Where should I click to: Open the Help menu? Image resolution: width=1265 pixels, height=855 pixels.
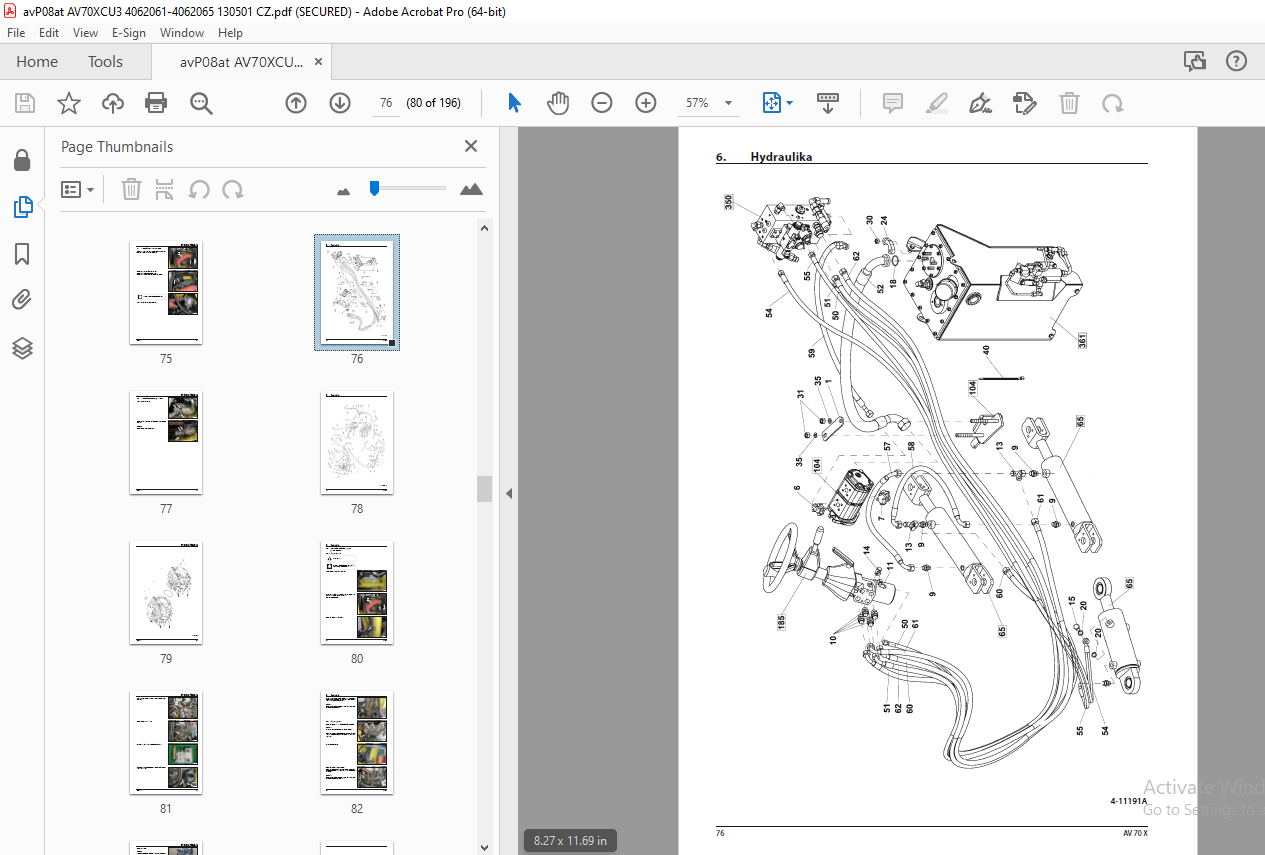[230, 32]
